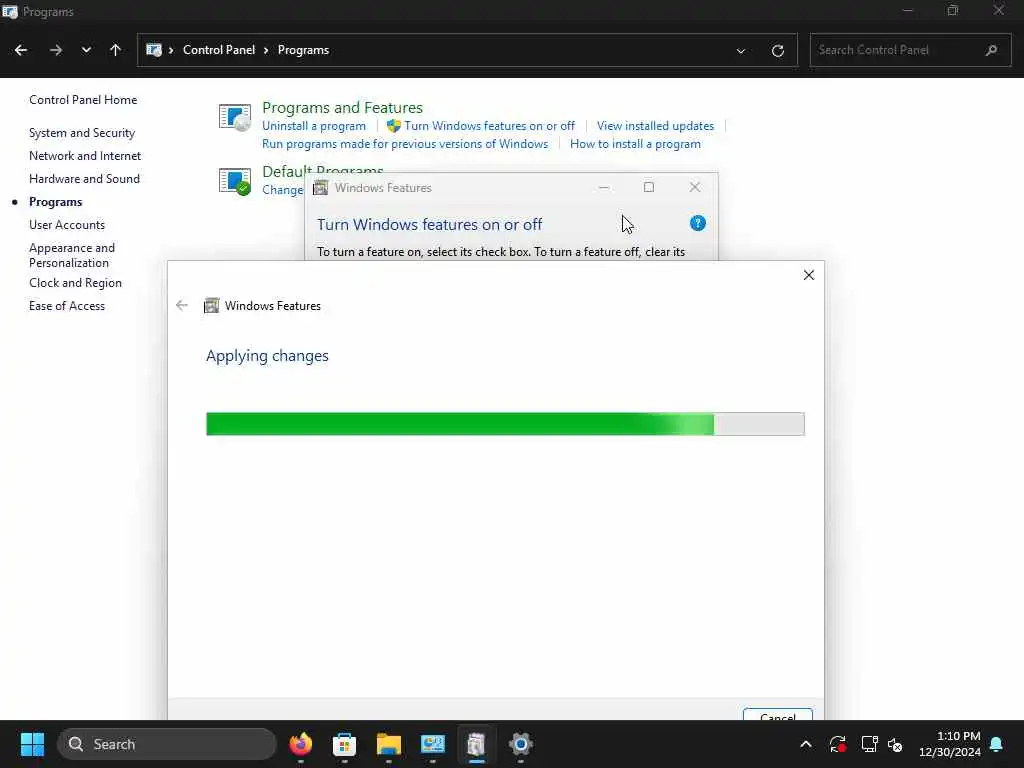Open Clock and Region category

[x=75, y=283]
